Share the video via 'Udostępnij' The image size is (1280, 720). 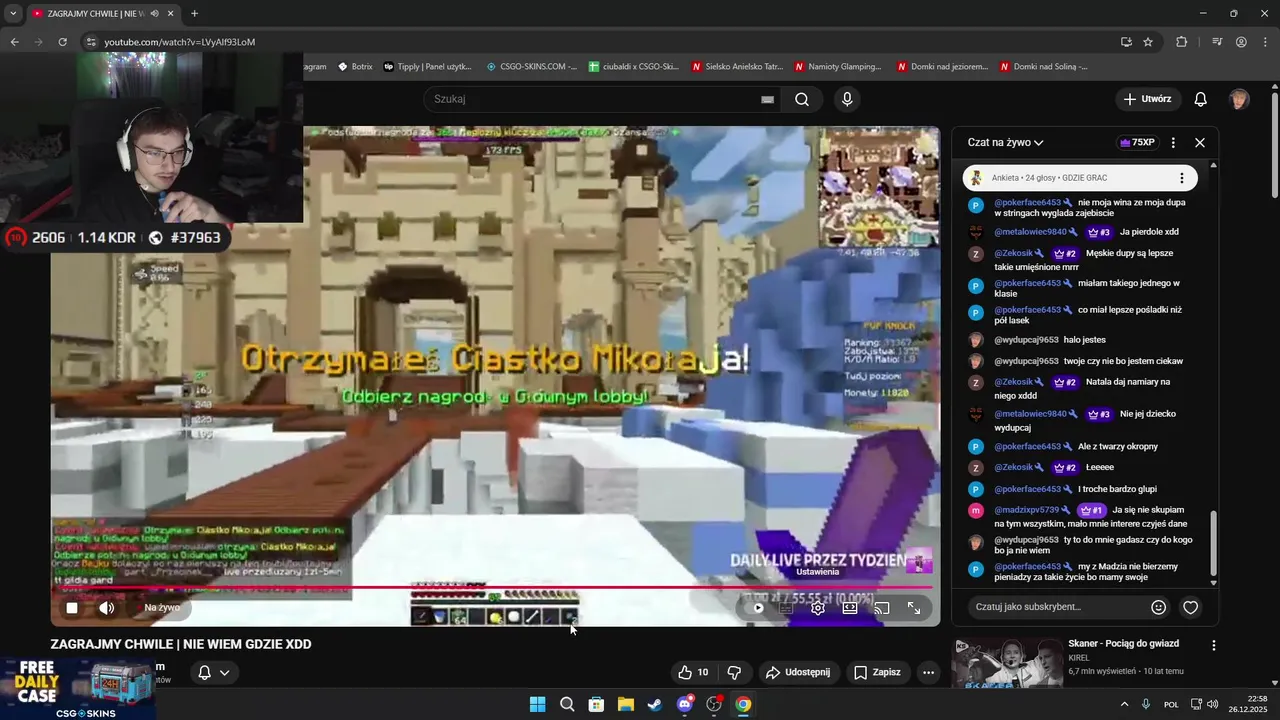[x=798, y=672]
